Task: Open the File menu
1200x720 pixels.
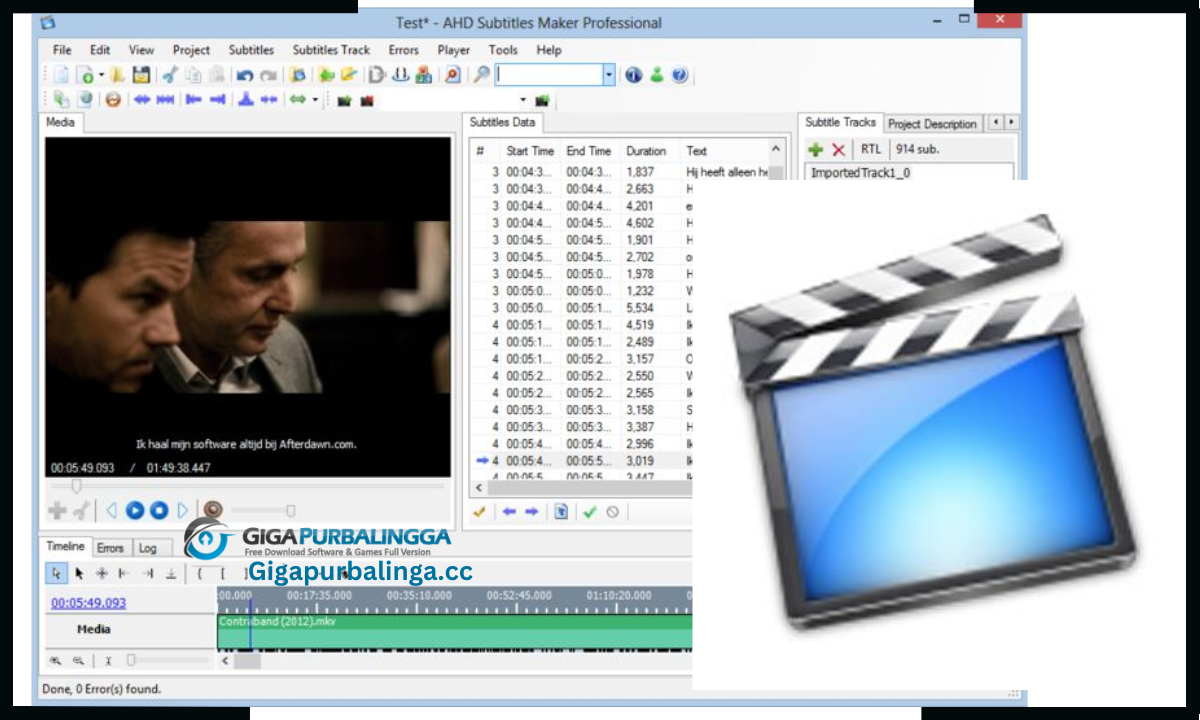Action: 62,50
